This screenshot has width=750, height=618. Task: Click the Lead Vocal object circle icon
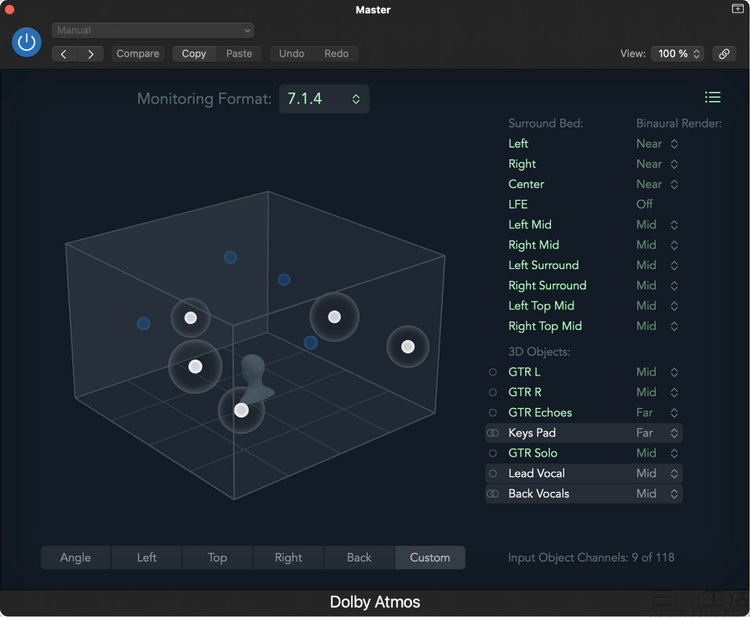(x=493, y=474)
